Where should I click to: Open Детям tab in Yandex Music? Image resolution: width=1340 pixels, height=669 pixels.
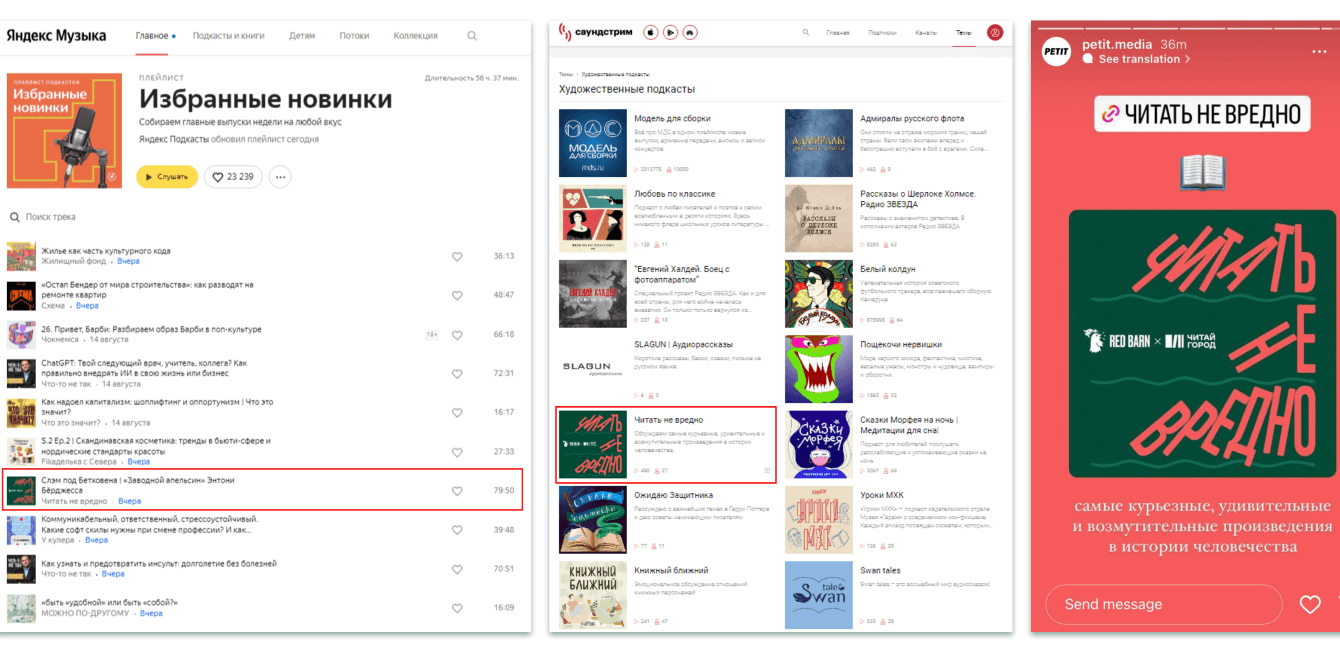(302, 36)
